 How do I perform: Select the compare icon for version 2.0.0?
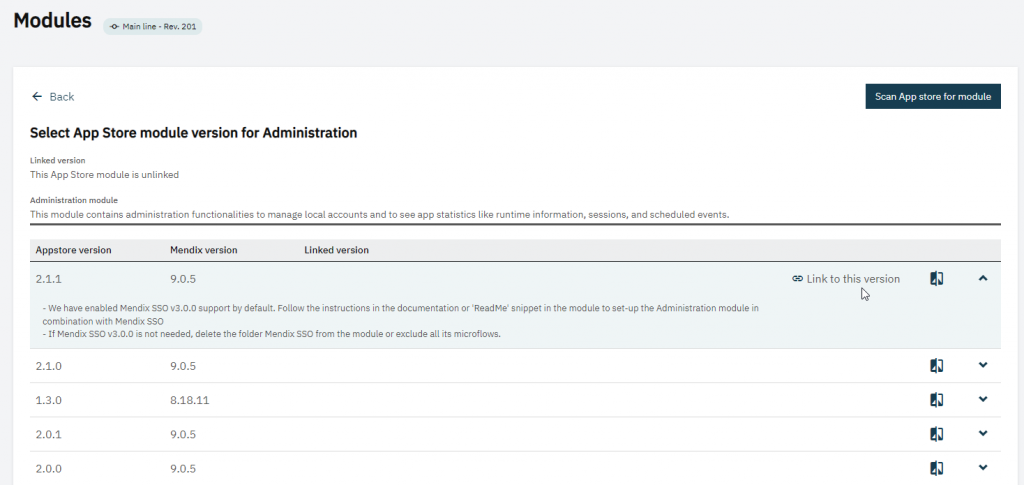[936, 468]
